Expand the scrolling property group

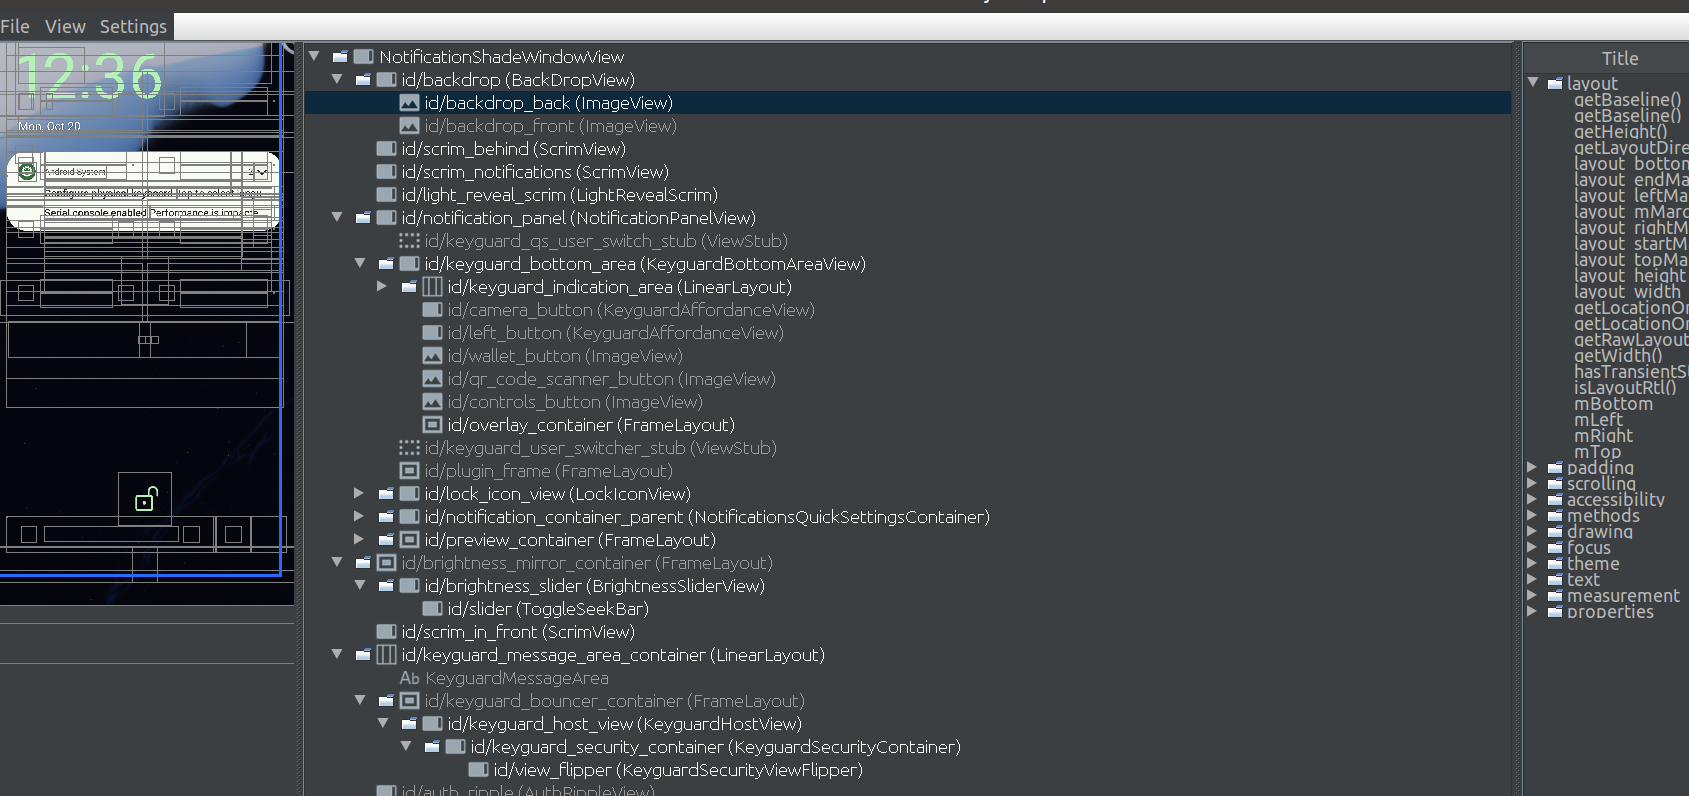coord(1532,483)
